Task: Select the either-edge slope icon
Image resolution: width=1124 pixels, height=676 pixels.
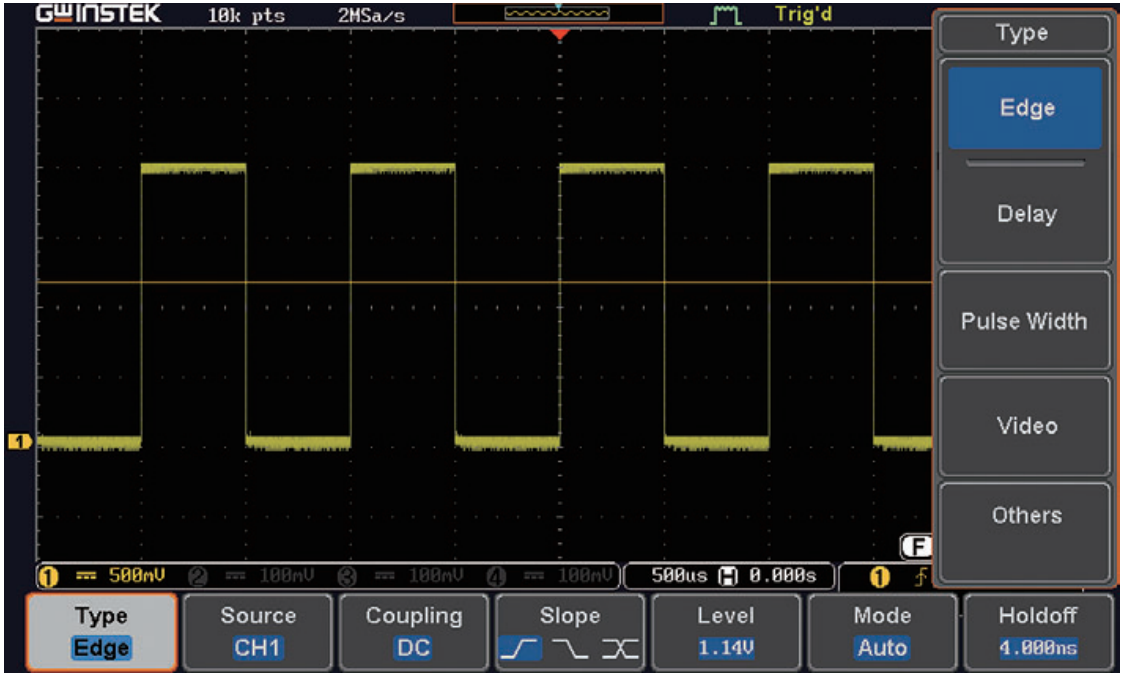Action: pyautogui.click(x=619, y=649)
